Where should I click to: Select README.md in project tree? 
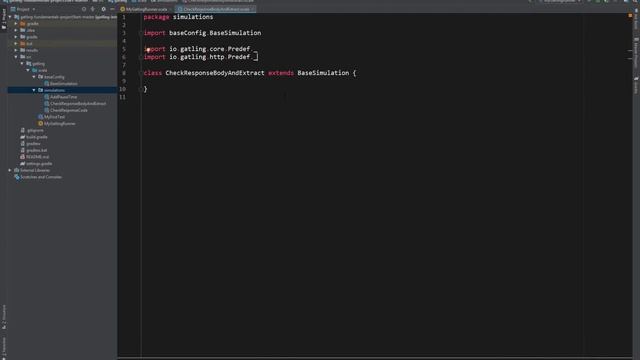click(38, 157)
